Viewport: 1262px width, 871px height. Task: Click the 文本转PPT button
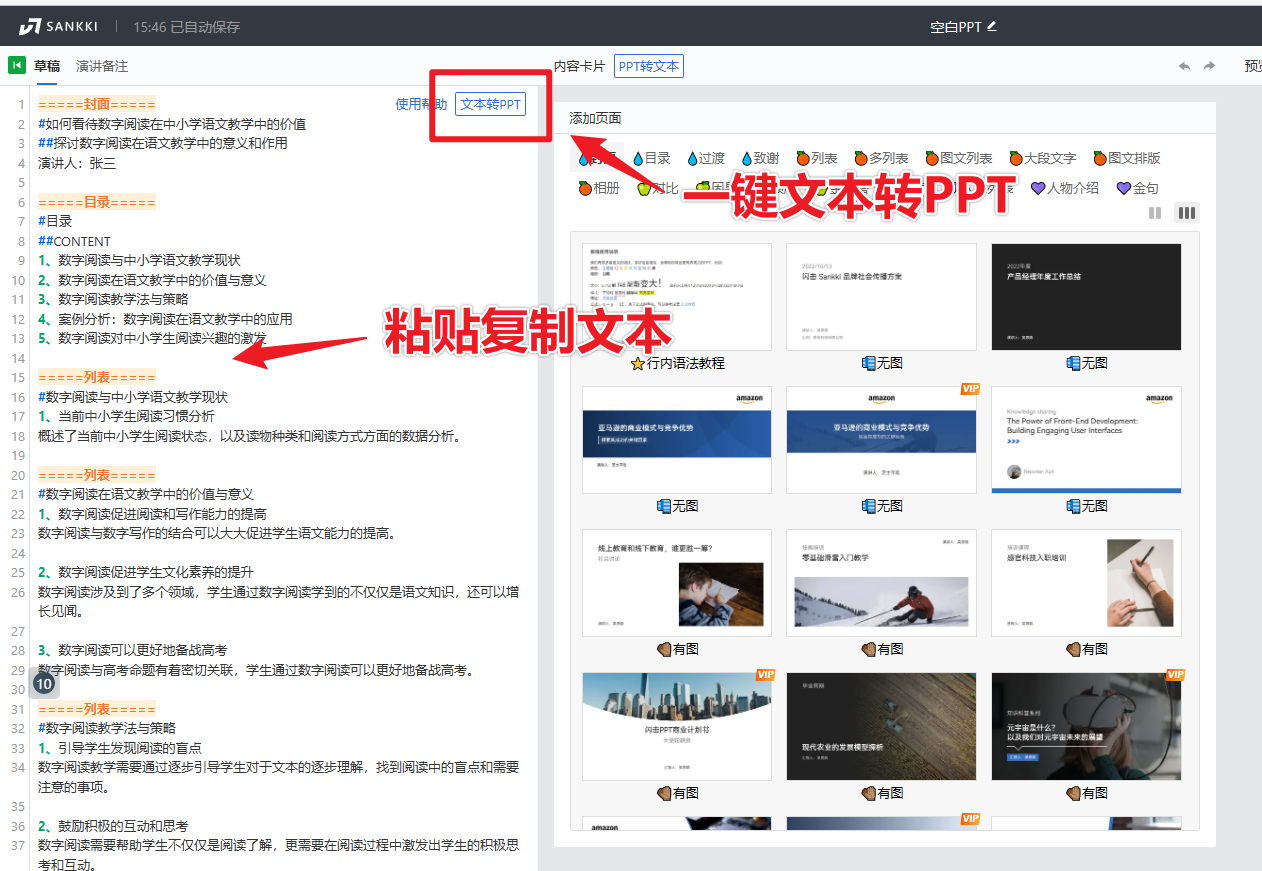point(490,104)
